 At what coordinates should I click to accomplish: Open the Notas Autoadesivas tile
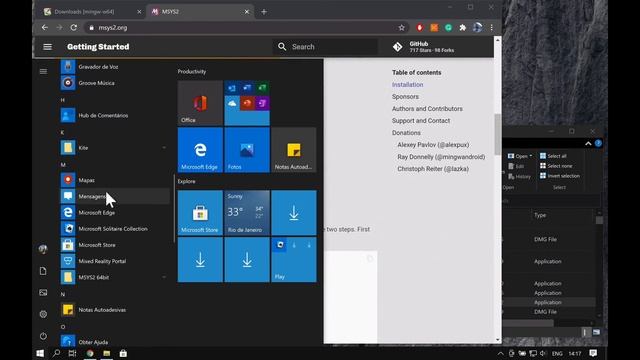pyautogui.click(x=293, y=150)
